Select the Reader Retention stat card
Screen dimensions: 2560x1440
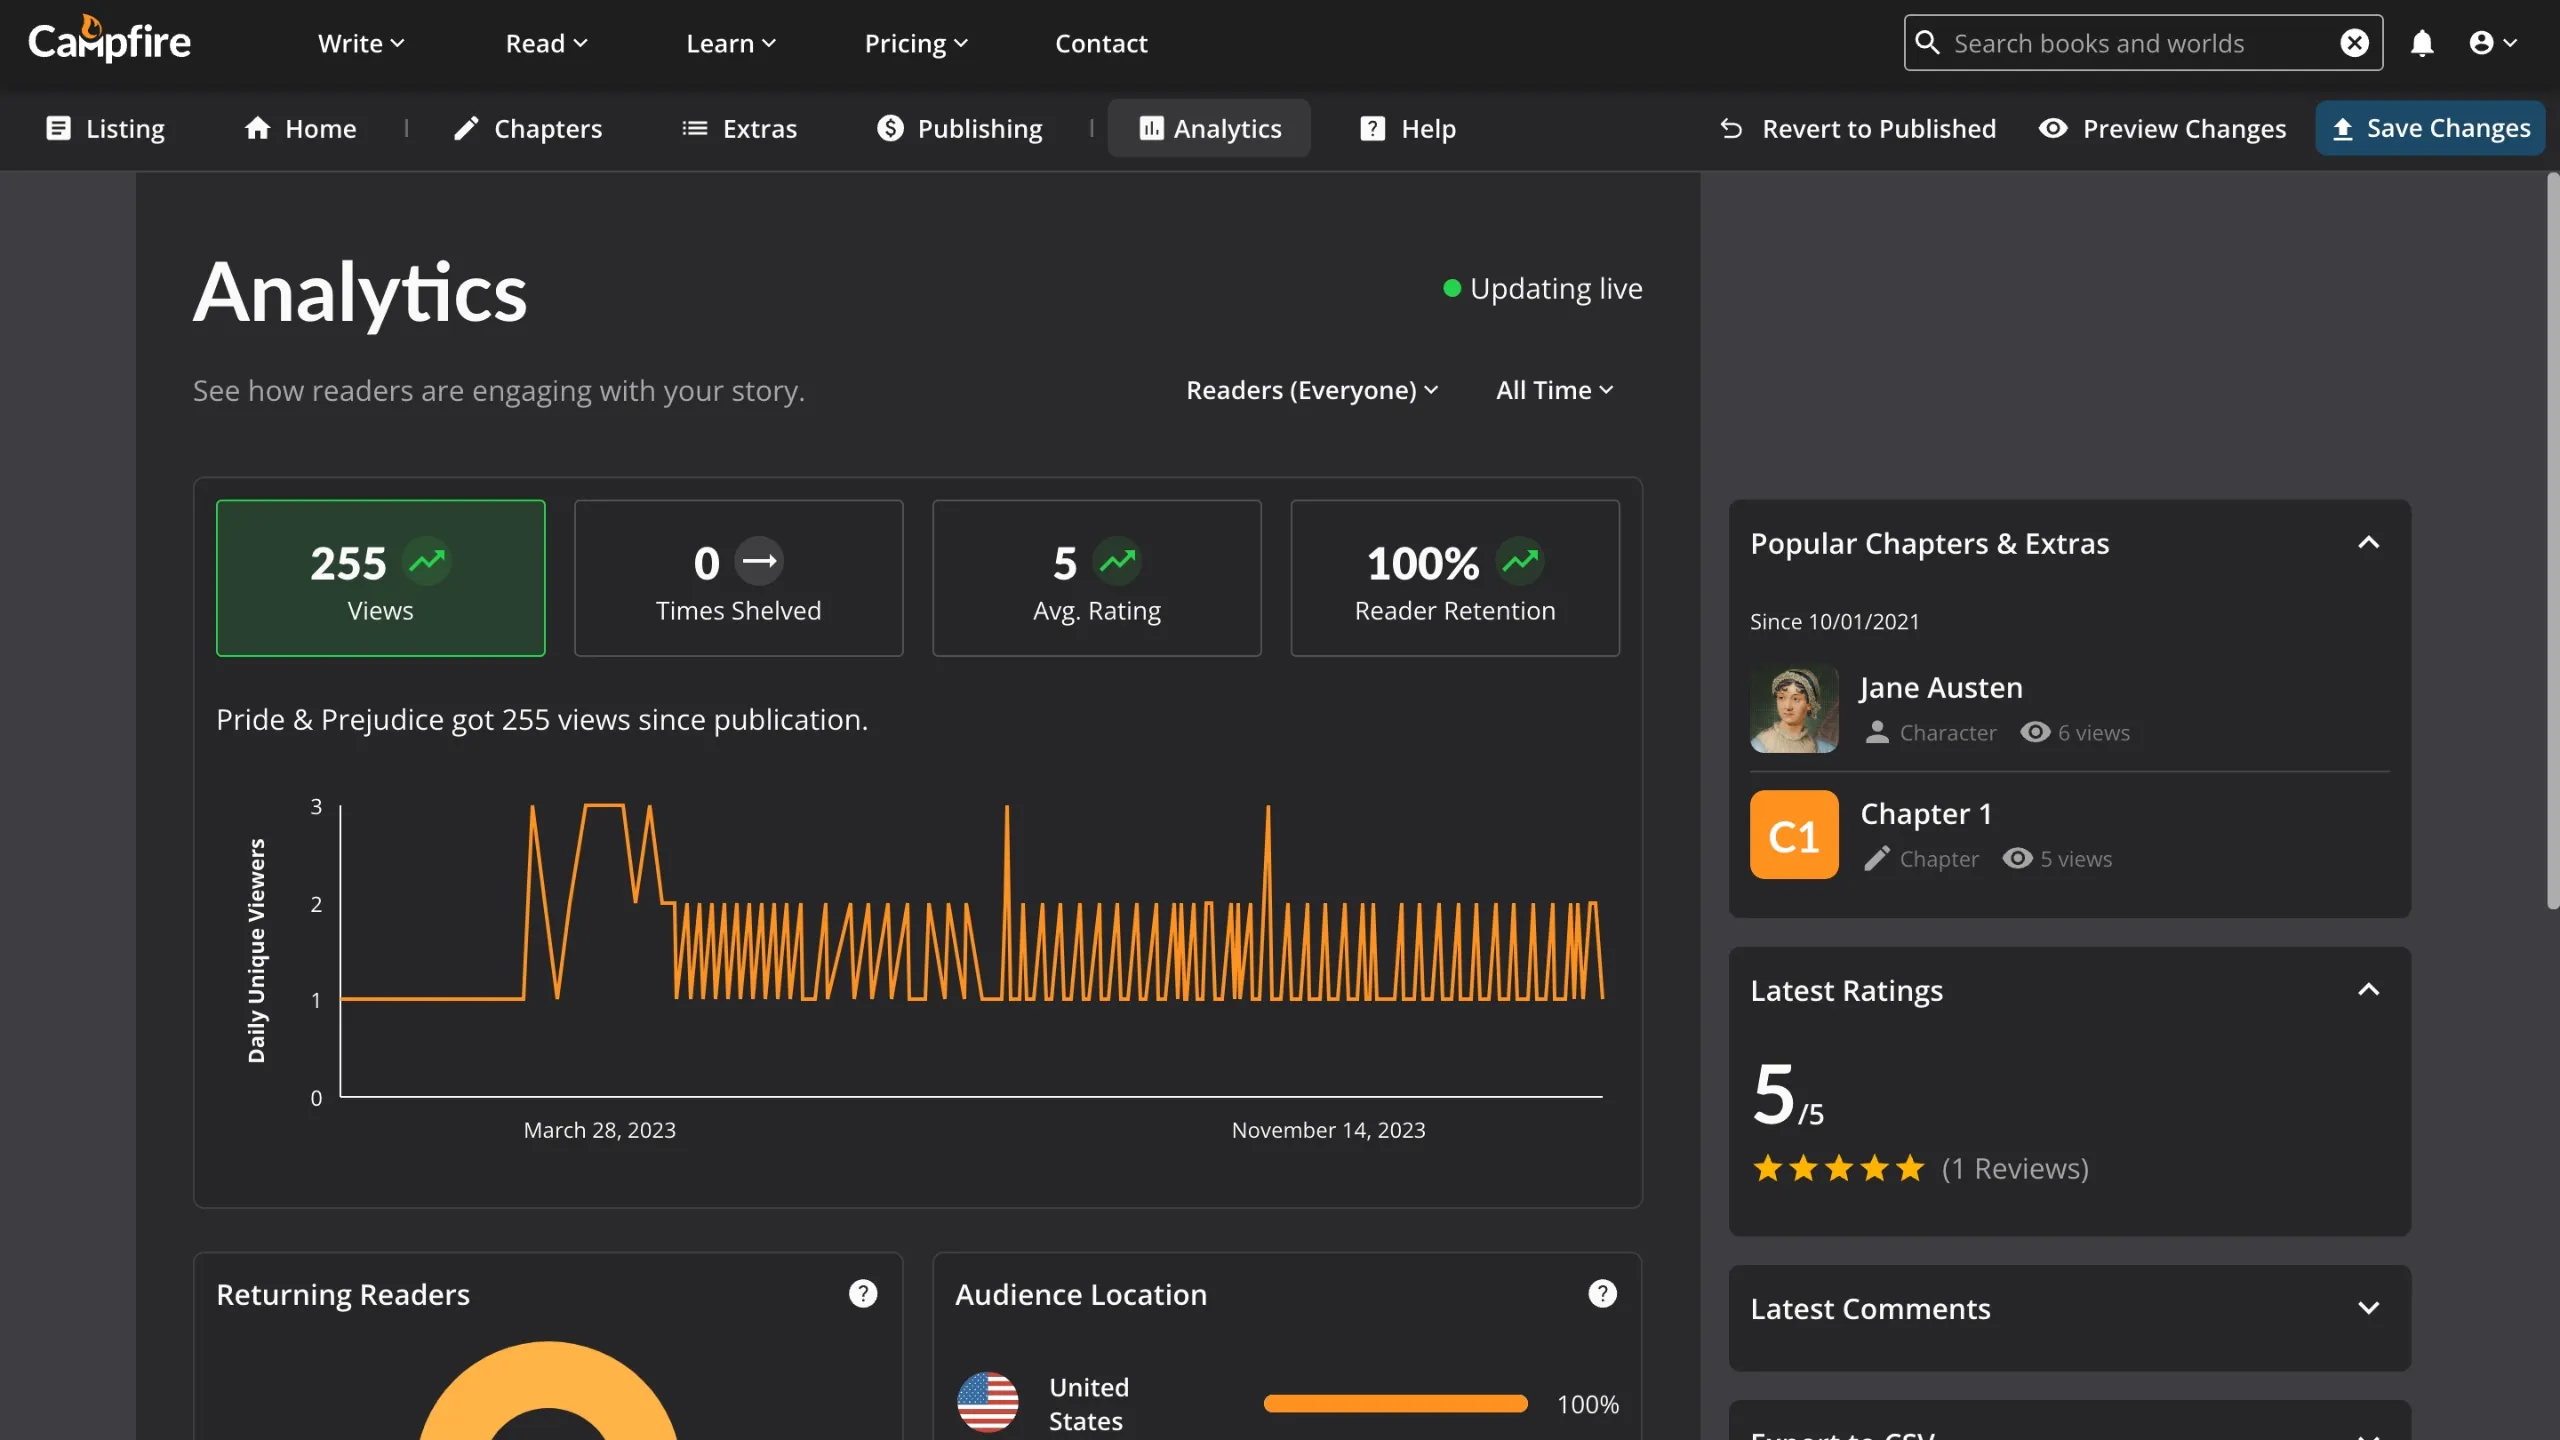[1454, 578]
